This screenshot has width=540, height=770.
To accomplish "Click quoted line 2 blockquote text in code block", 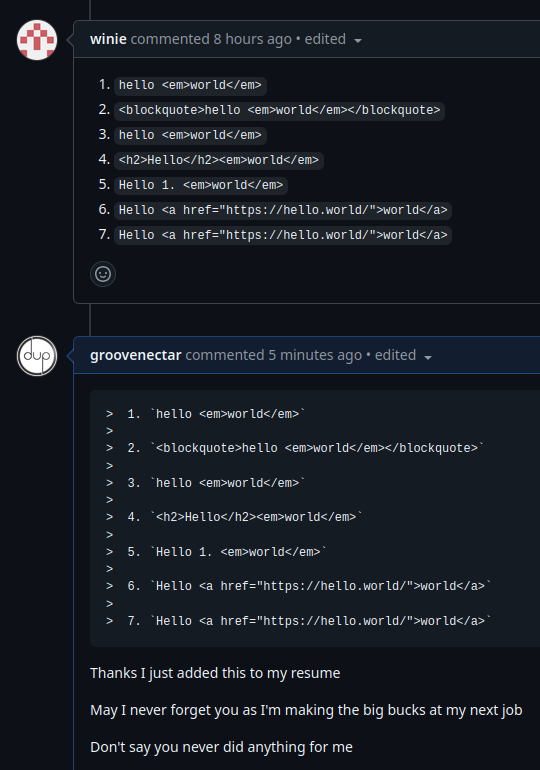I will [317, 448].
